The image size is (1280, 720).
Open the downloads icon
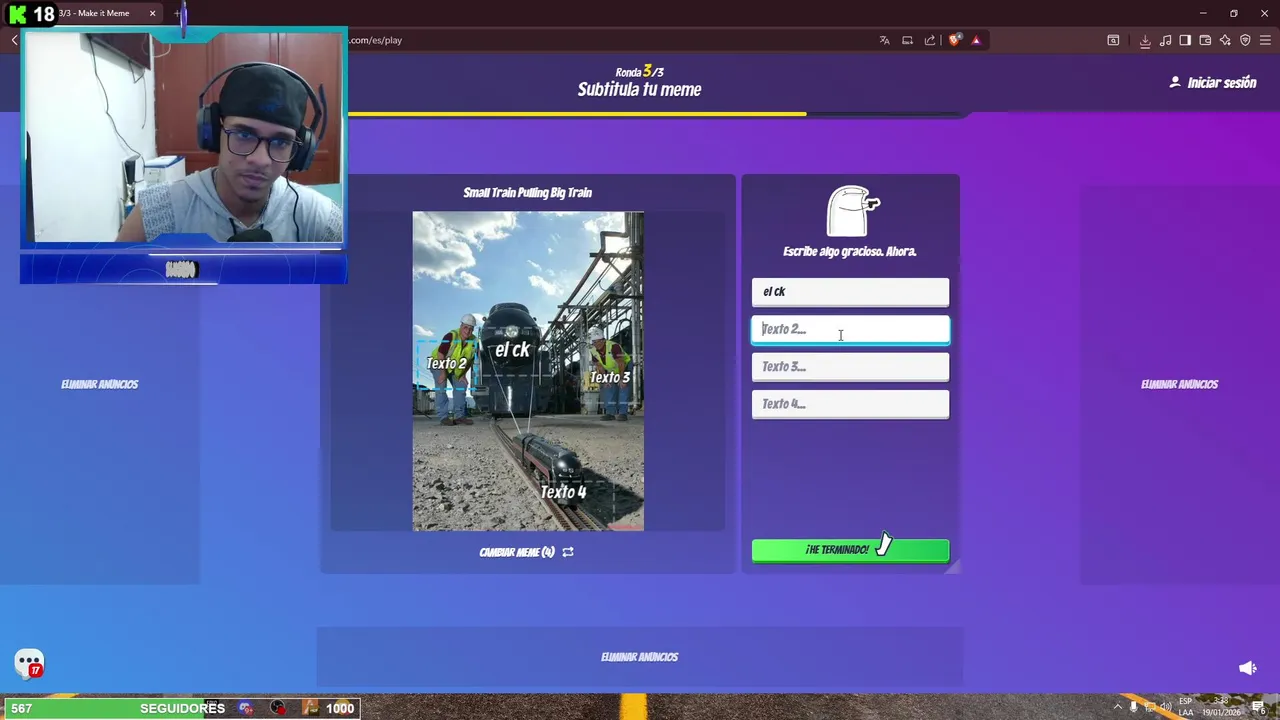pos(1145,40)
